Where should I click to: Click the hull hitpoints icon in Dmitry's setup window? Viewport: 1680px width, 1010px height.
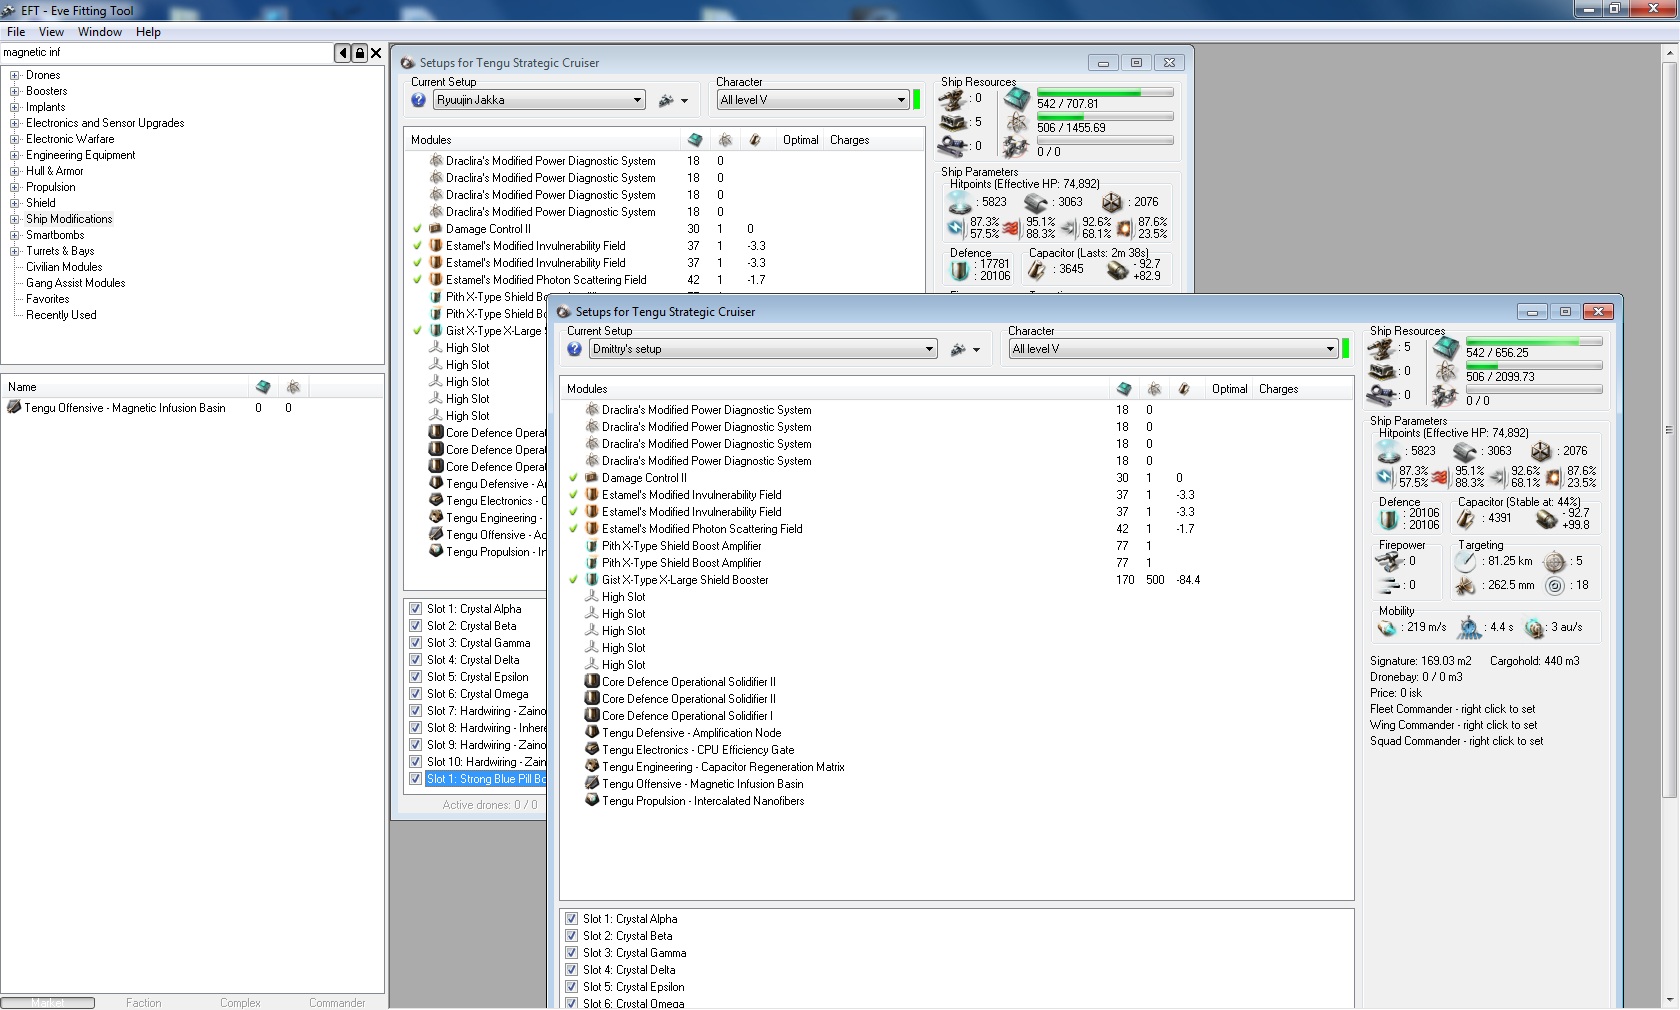tap(1541, 451)
